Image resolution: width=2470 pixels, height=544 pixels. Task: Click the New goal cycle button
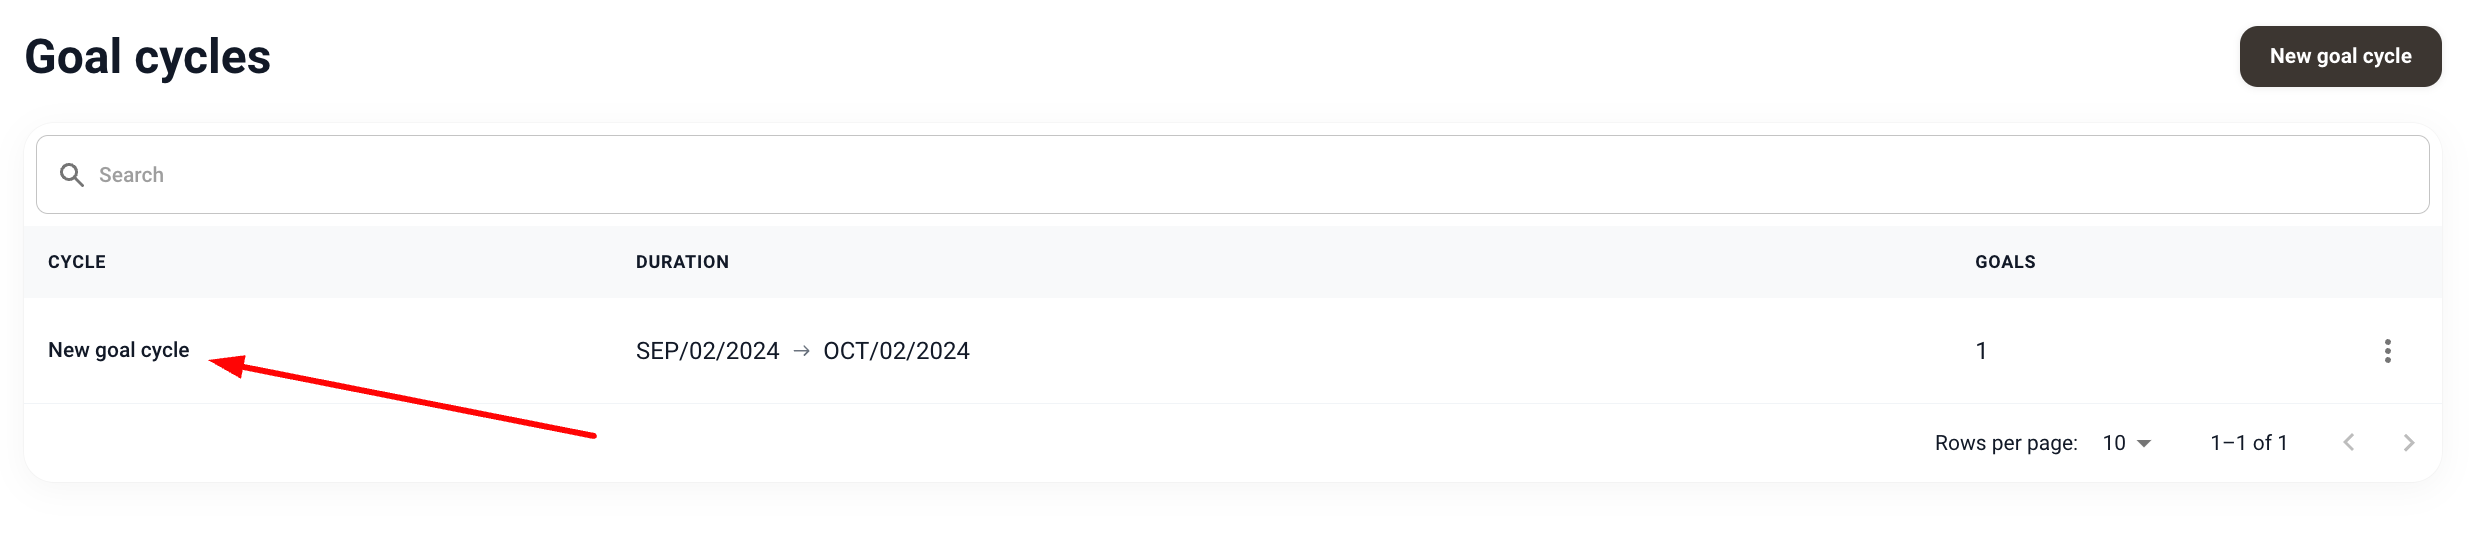[x=2339, y=57]
